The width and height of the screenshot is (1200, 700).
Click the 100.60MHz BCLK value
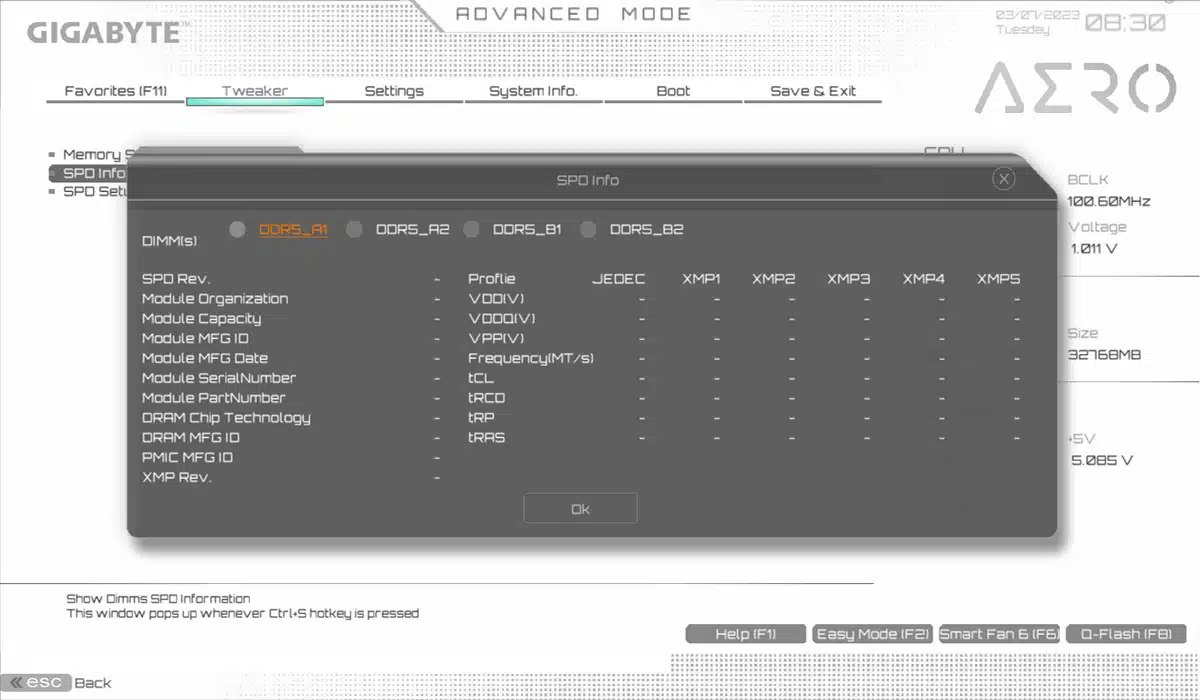tap(1109, 201)
